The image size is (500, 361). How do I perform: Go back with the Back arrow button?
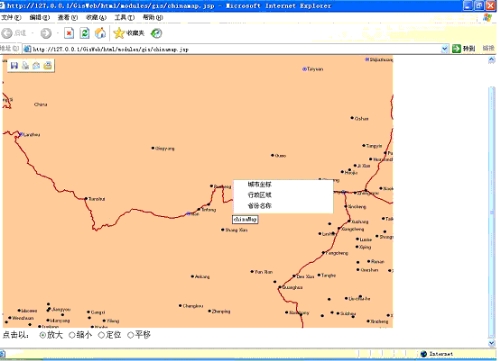click(7, 33)
